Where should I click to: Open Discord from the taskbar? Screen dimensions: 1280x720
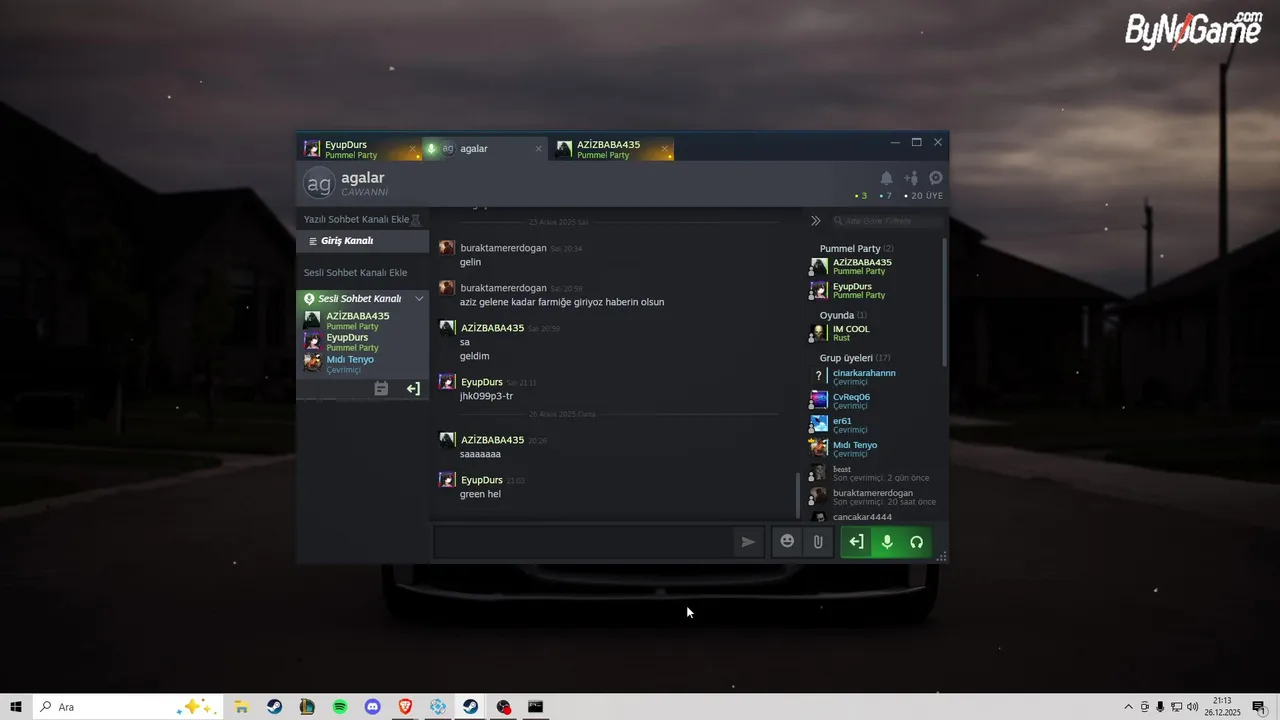373,707
